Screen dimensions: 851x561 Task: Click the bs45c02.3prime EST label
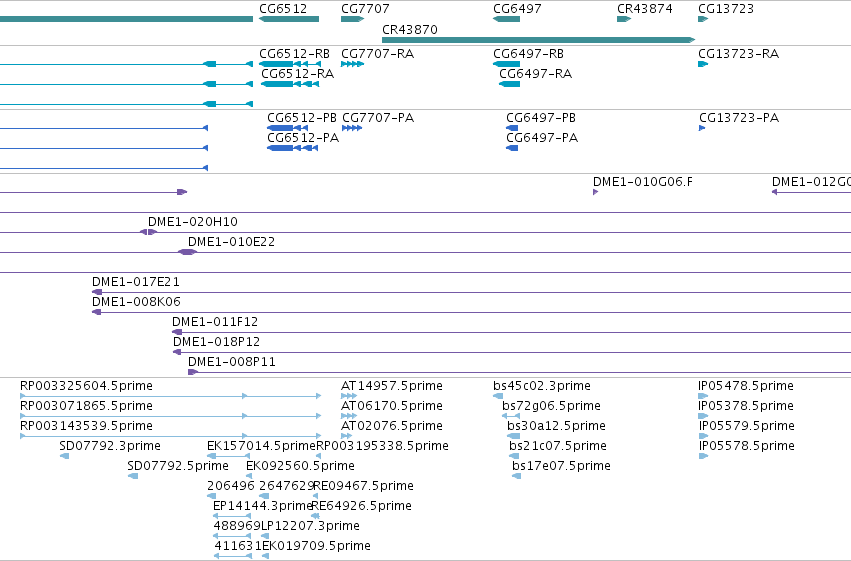click(542, 386)
